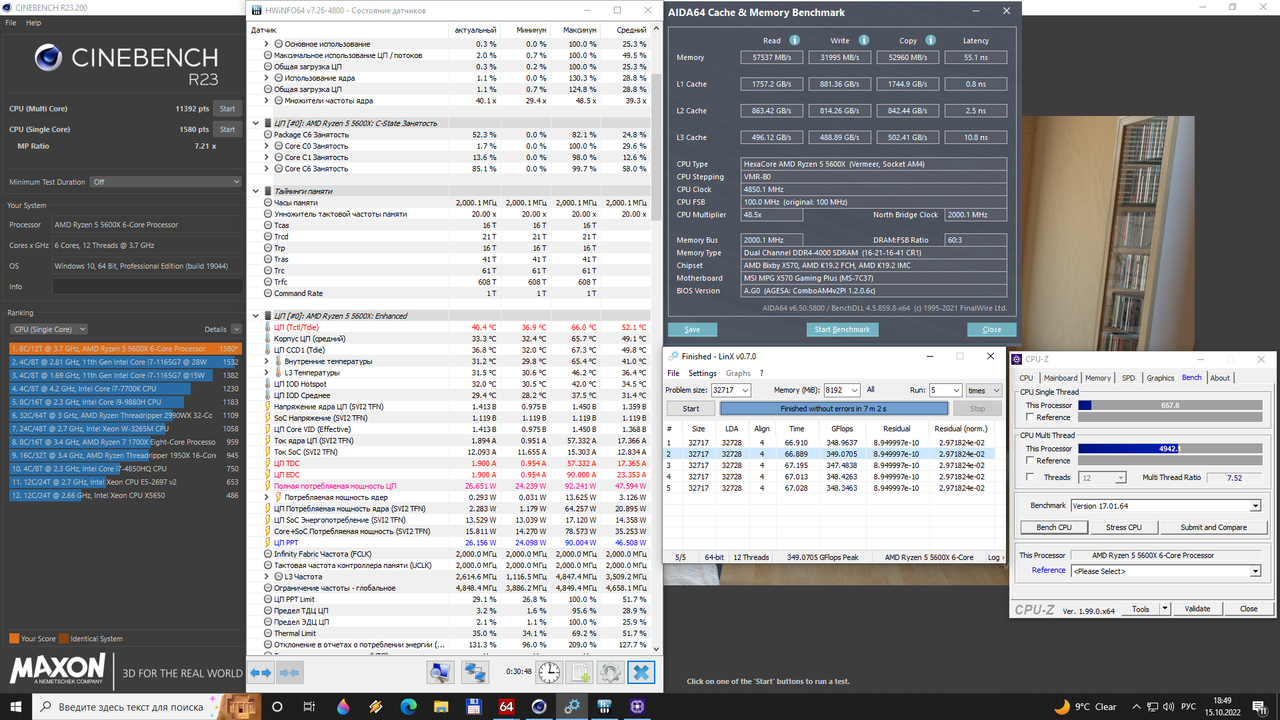Click Info input field in Cinebench

coord(147,286)
